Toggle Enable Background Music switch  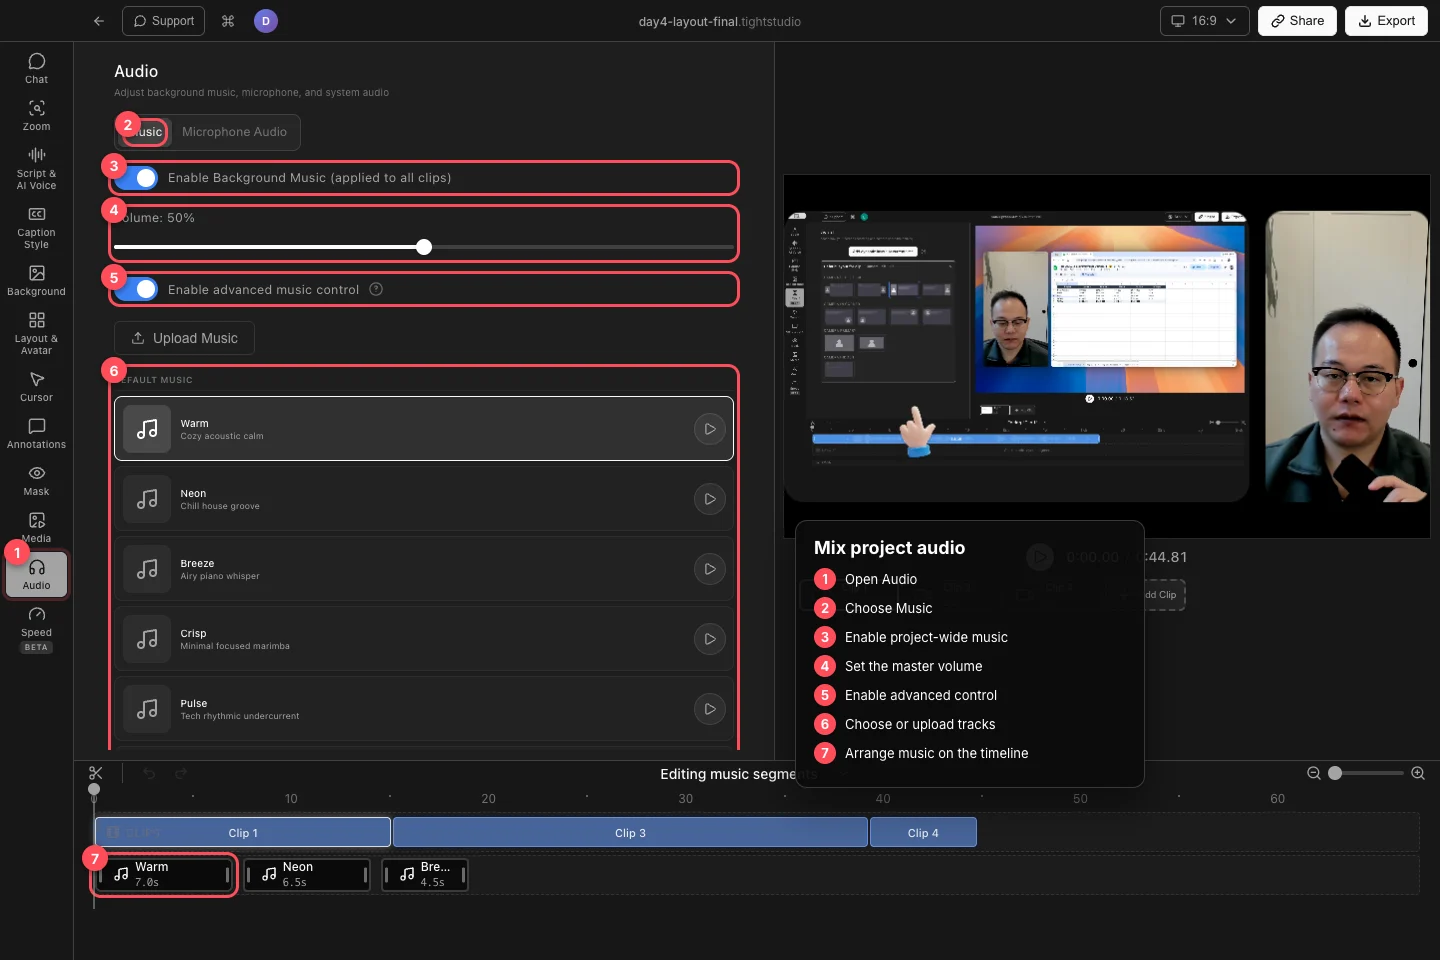pyautogui.click(x=137, y=178)
